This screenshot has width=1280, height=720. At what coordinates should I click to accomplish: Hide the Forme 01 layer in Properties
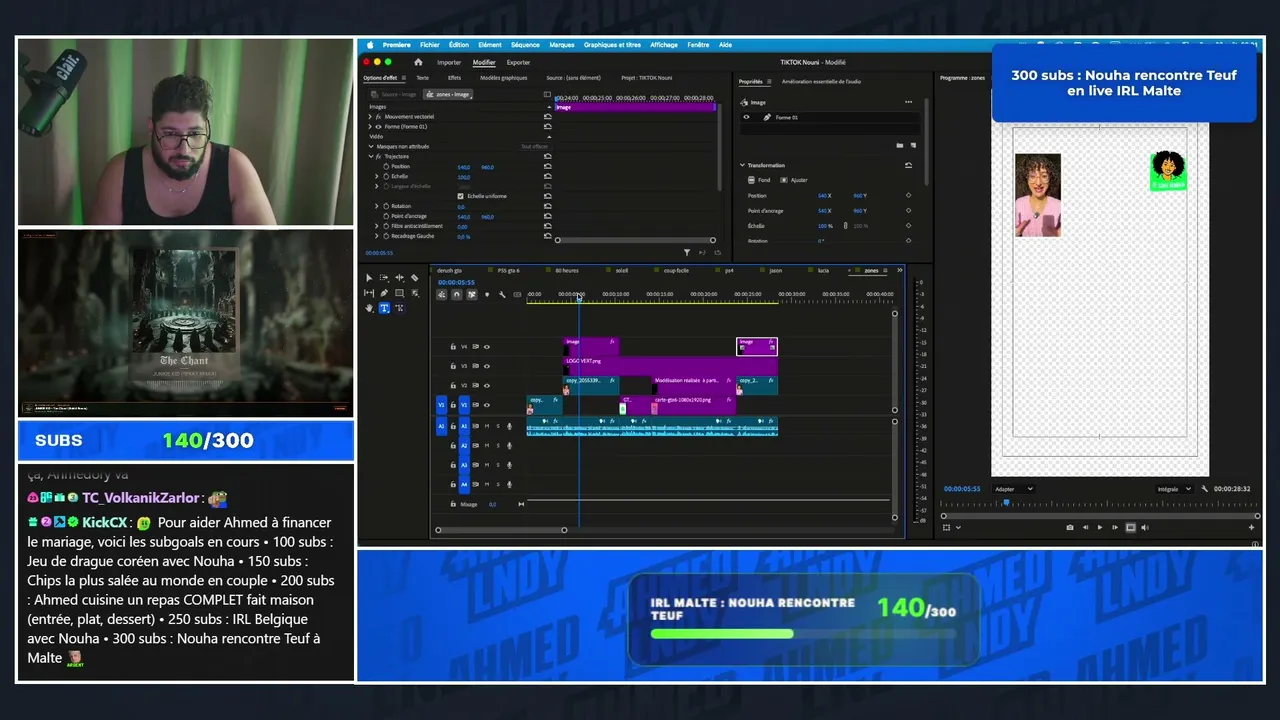(746, 117)
